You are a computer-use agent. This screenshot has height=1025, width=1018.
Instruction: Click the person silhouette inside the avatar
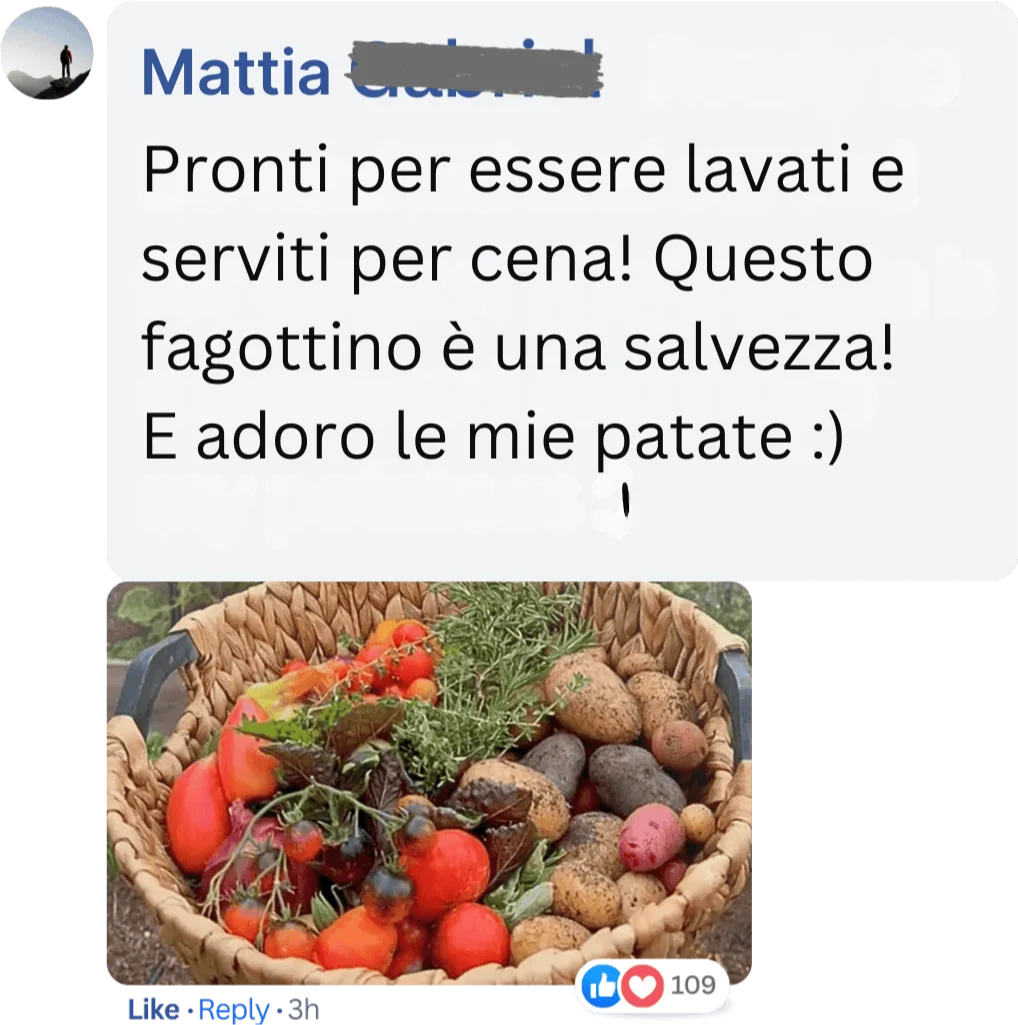point(66,61)
